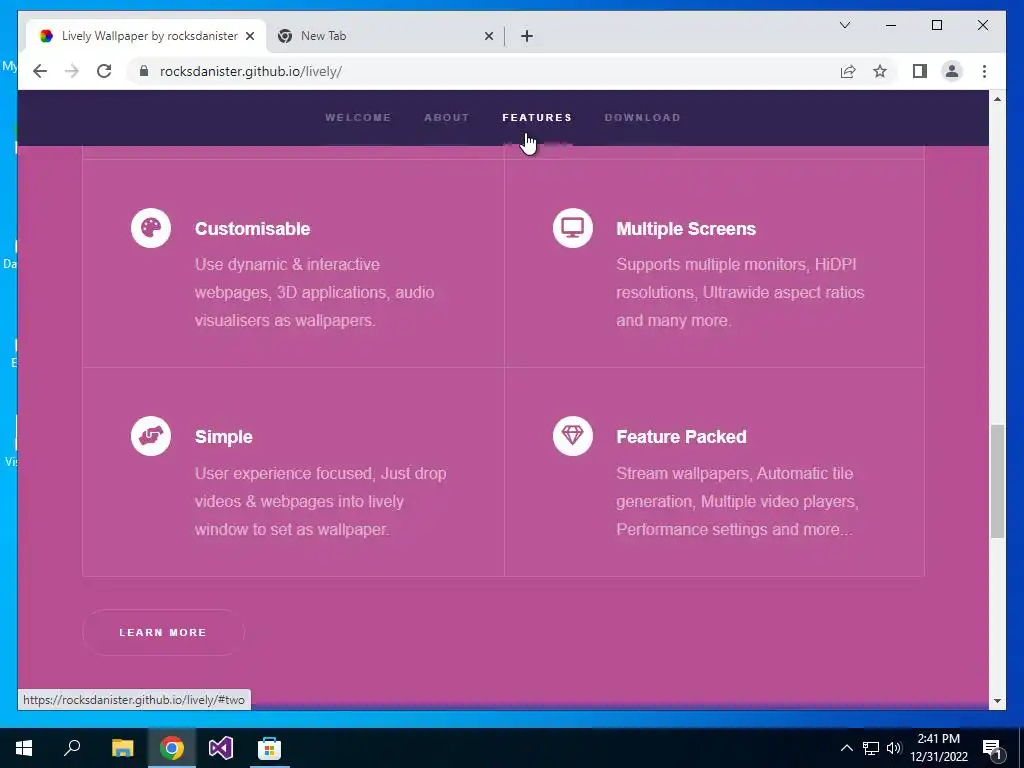Click the network tray icon

[x=871, y=748]
